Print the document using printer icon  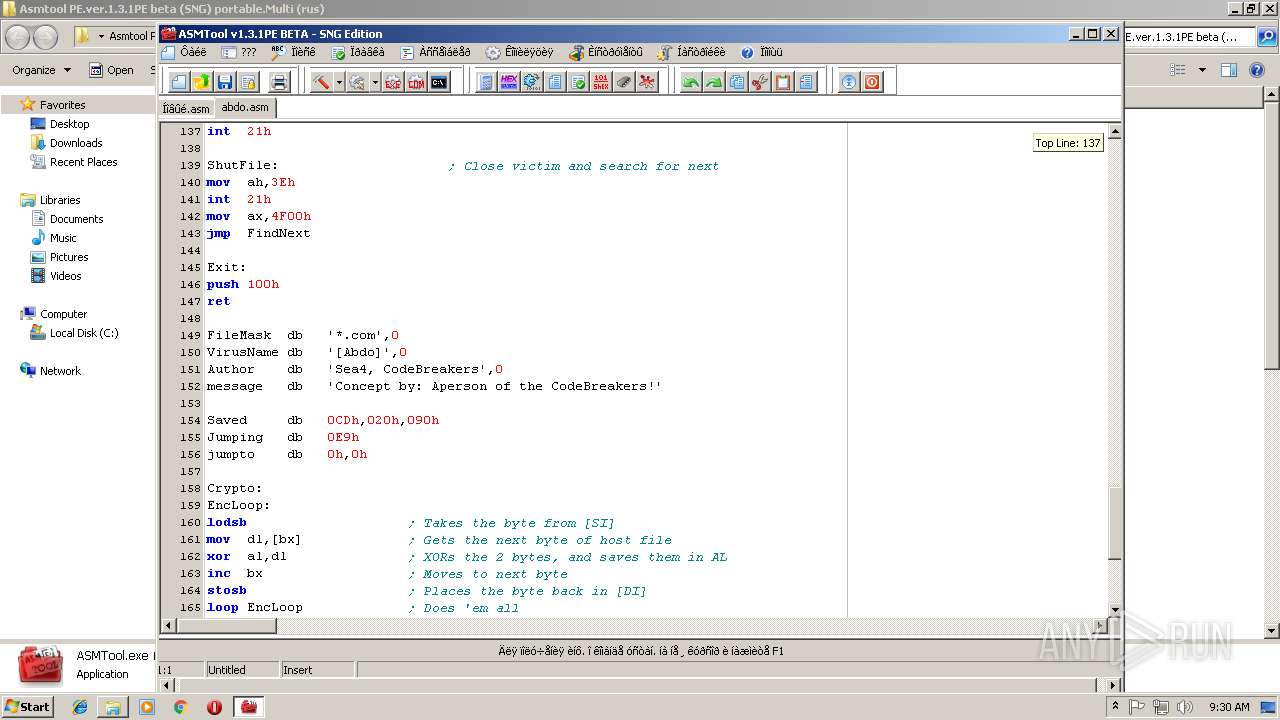[x=279, y=82]
